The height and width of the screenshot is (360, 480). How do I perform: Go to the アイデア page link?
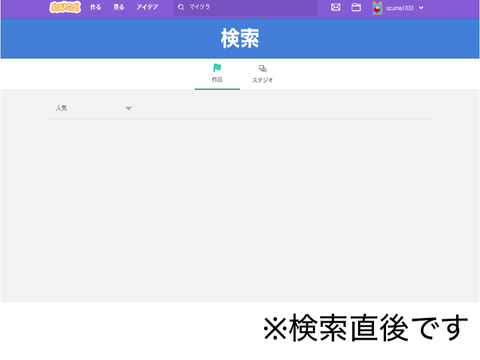point(147,7)
